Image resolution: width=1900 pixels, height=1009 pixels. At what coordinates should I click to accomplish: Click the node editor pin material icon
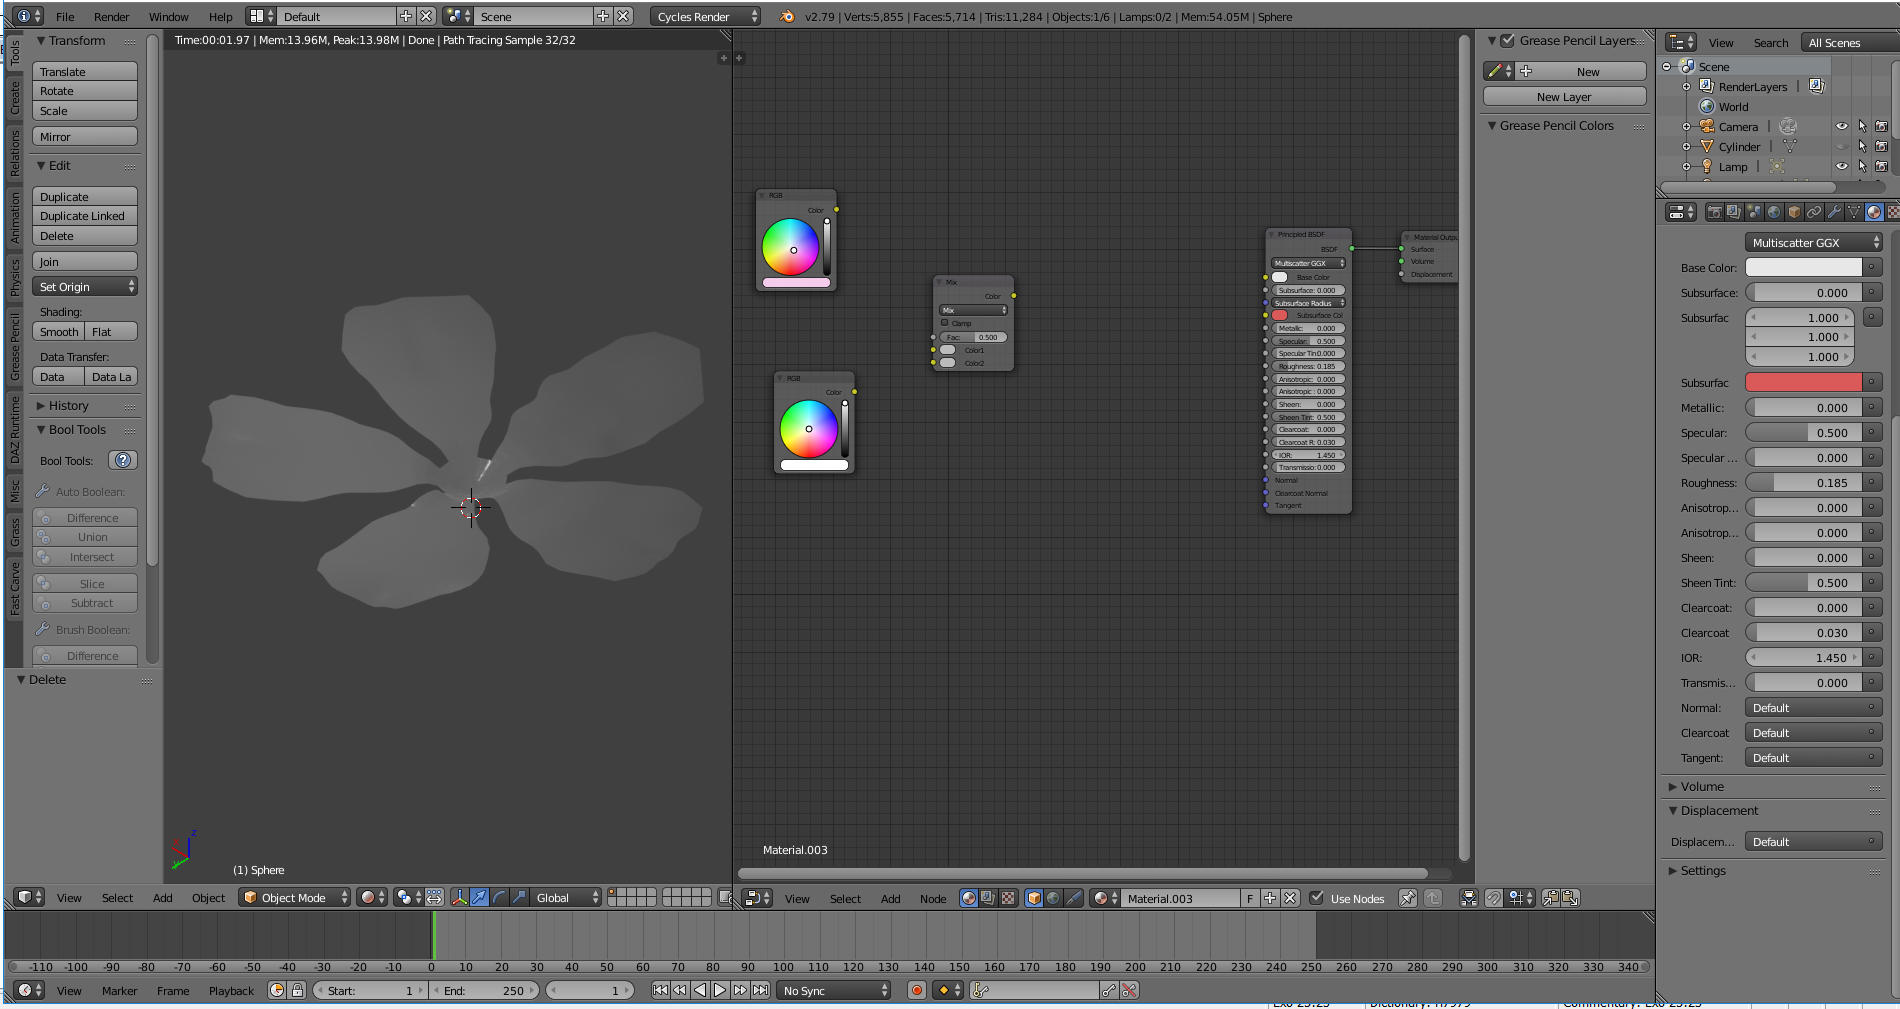coord(1408,898)
